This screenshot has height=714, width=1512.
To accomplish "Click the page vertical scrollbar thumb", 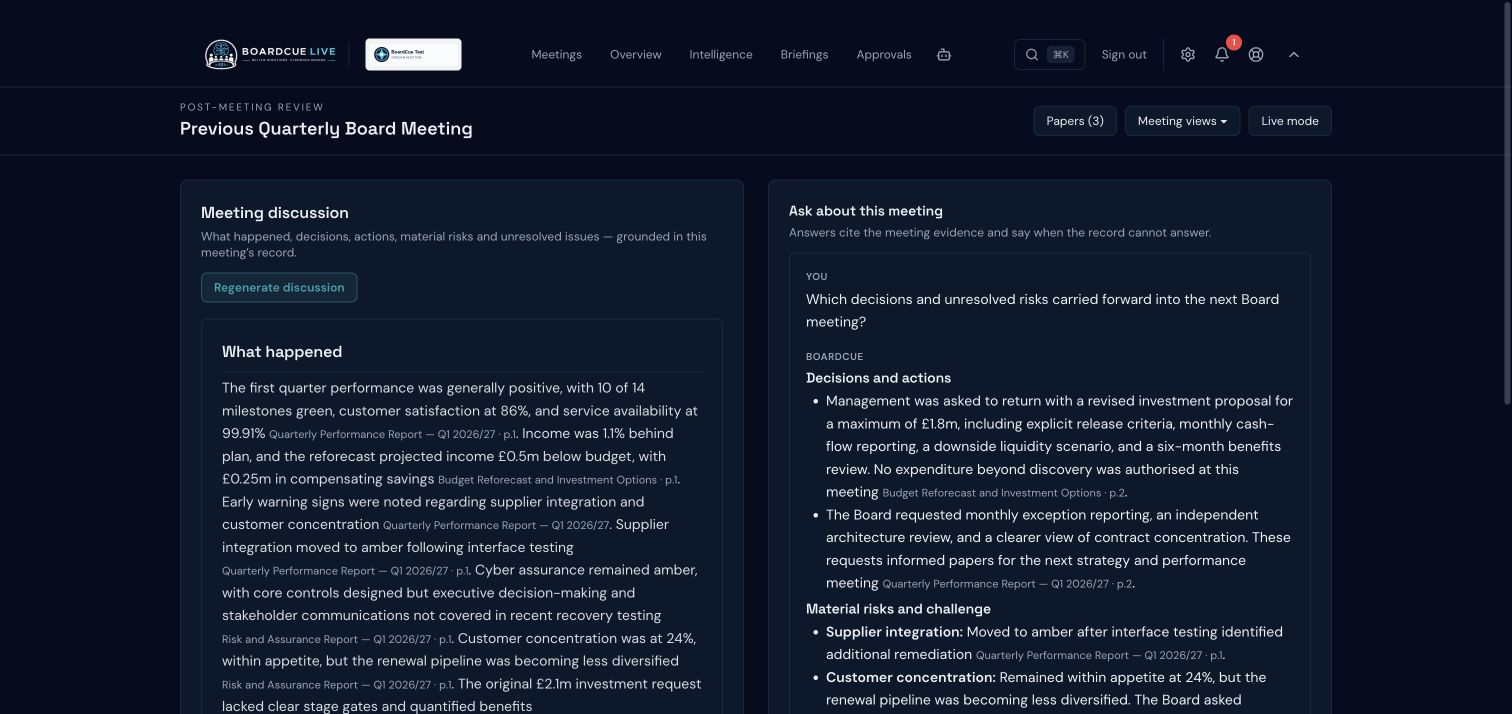I will click(x=1507, y=205).
